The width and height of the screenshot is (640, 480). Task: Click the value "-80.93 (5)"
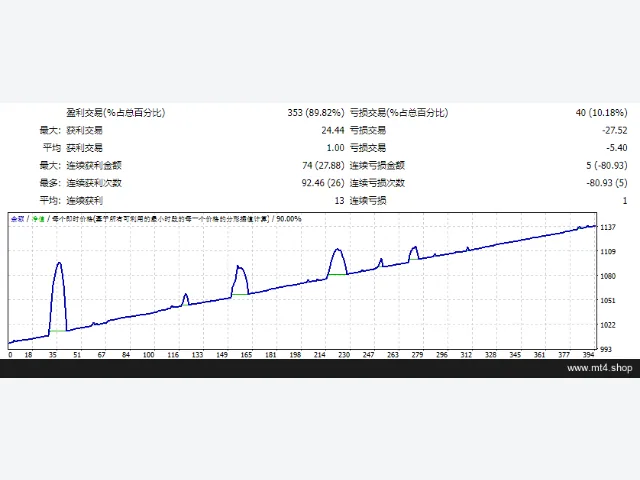pos(607,183)
